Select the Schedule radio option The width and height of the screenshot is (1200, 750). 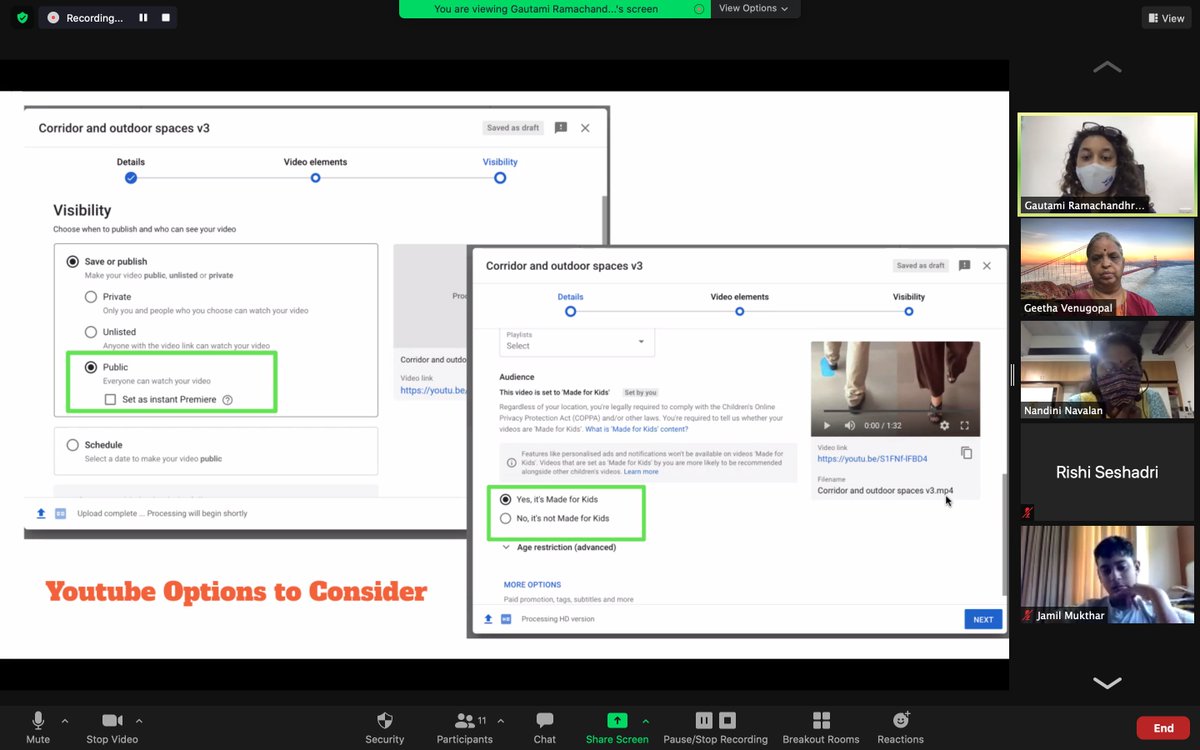(x=72, y=445)
